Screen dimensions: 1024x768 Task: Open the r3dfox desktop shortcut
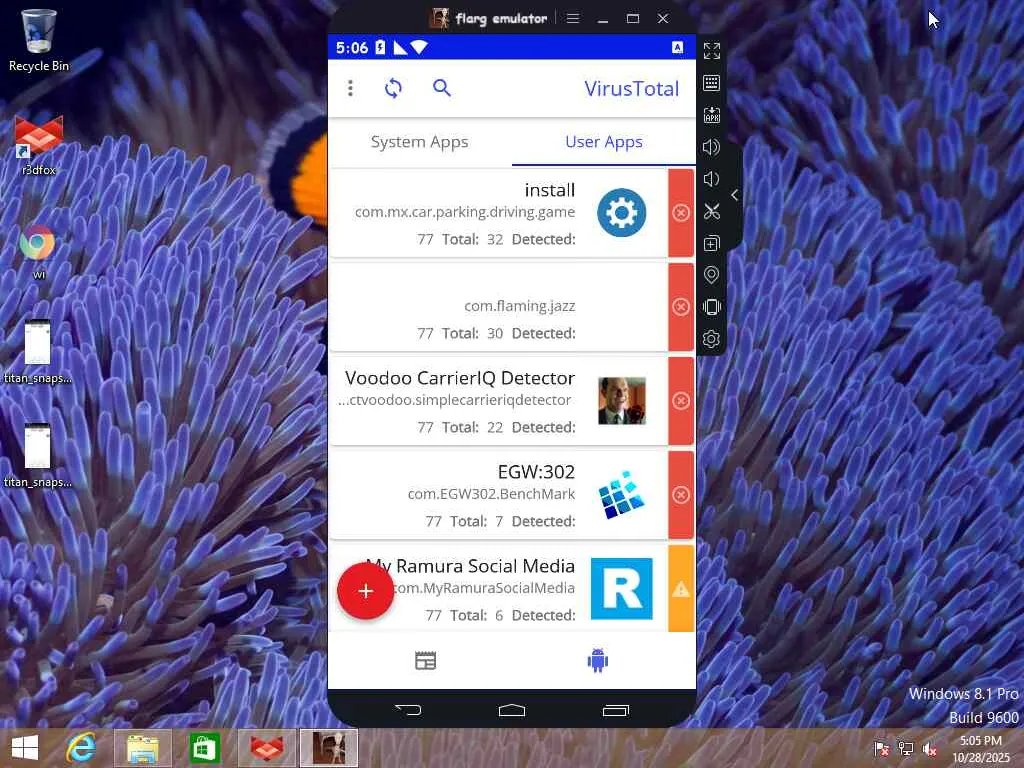point(39,145)
